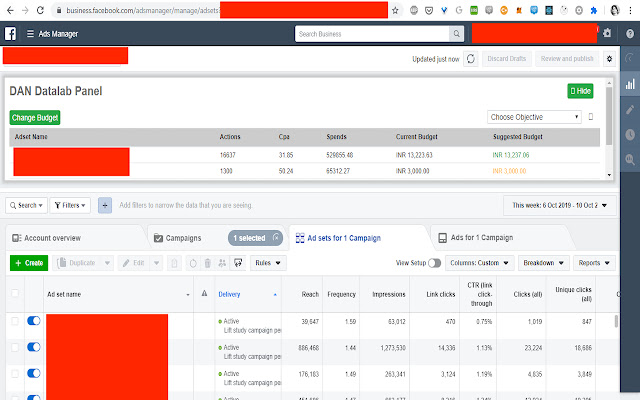Screen dimensions: 640x400
Task: Click the plus add filter button
Action: point(105,205)
